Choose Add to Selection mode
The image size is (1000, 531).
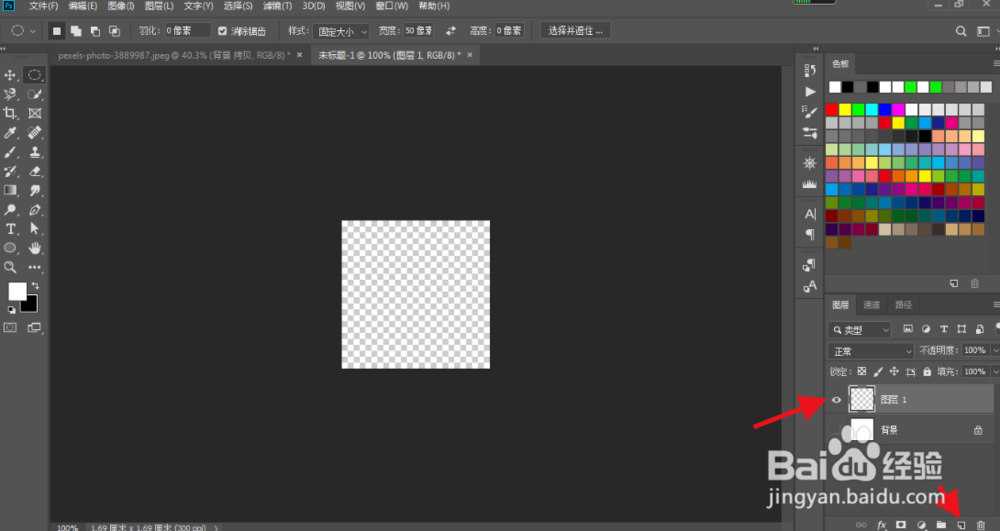pyautogui.click(x=76, y=31)
